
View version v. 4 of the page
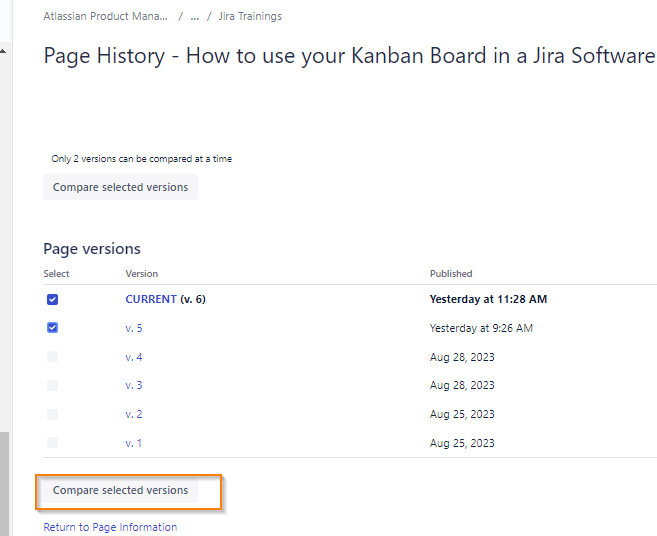click(x=134, y=357)
